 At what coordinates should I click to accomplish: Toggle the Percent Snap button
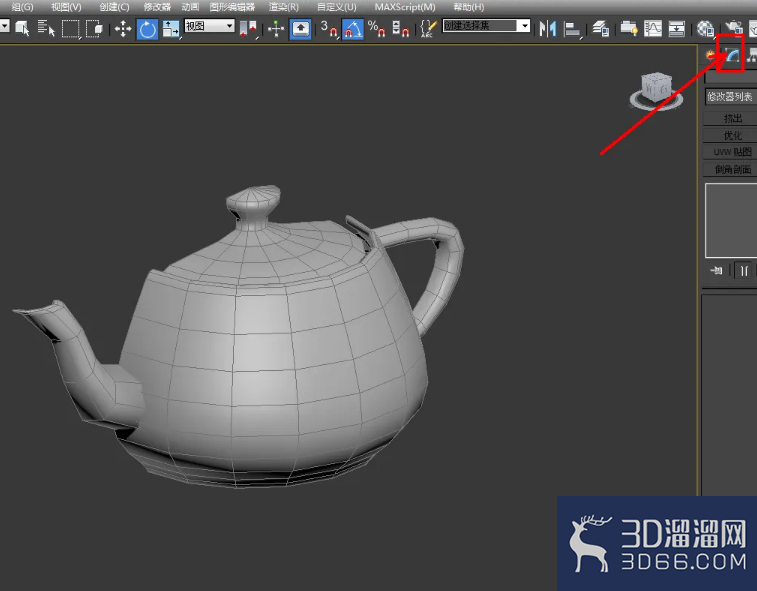377,28
